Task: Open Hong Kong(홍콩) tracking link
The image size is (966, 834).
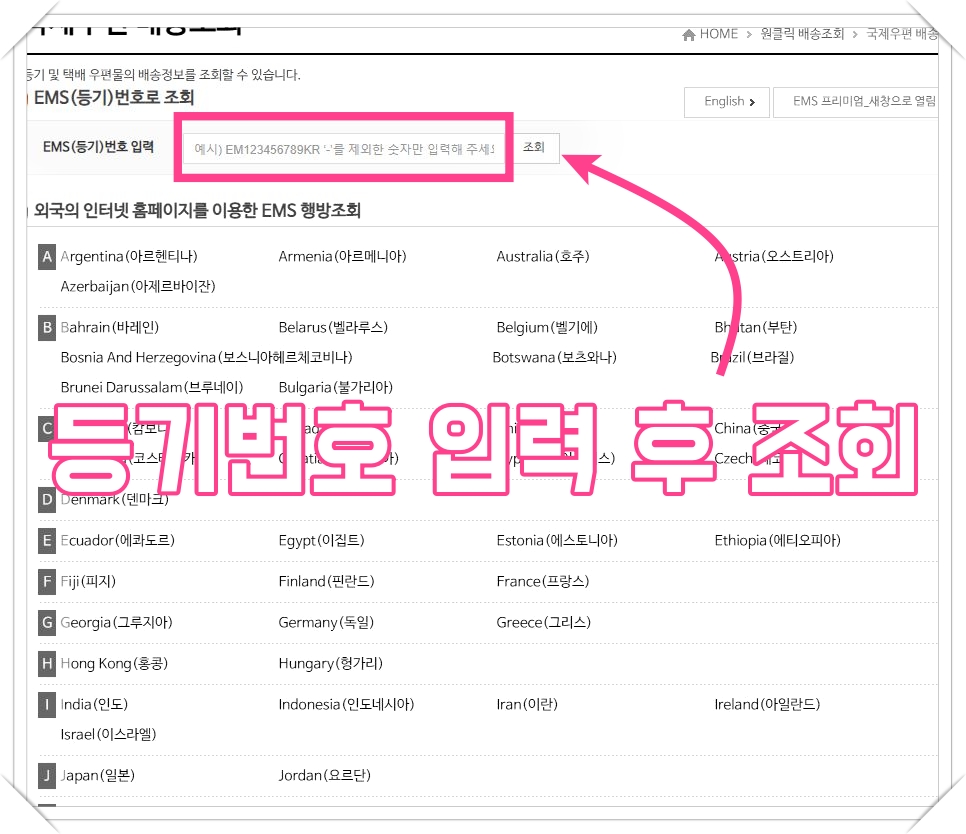Action: [114, 664]
